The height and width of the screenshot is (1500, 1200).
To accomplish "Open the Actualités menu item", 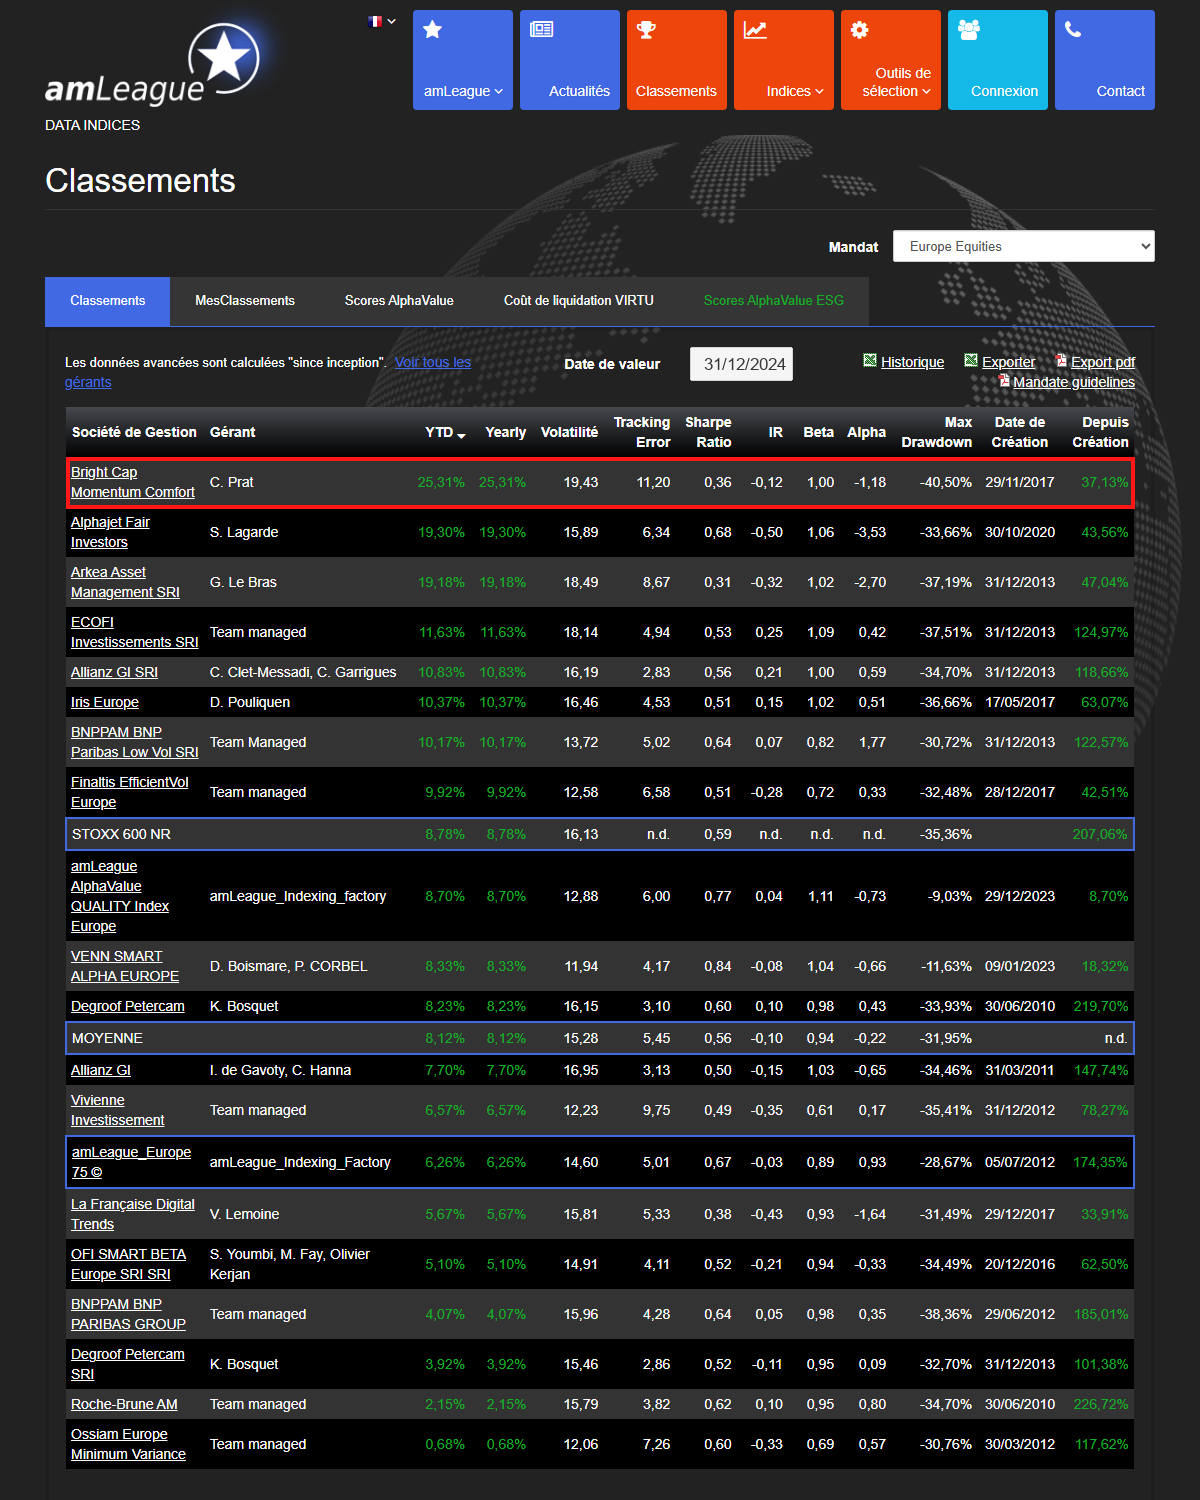I will pyautogui.click(x=570, y=60).
